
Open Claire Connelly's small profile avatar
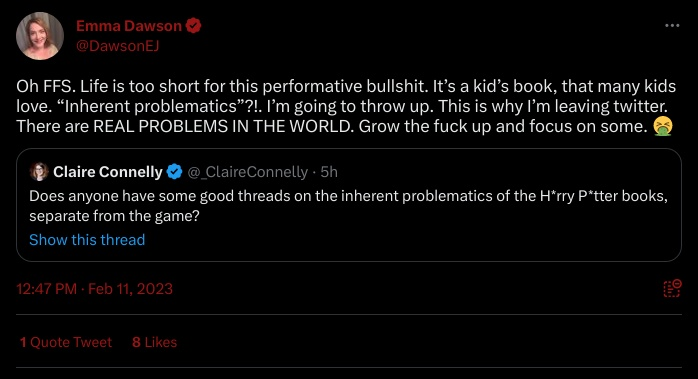(39, 171)
